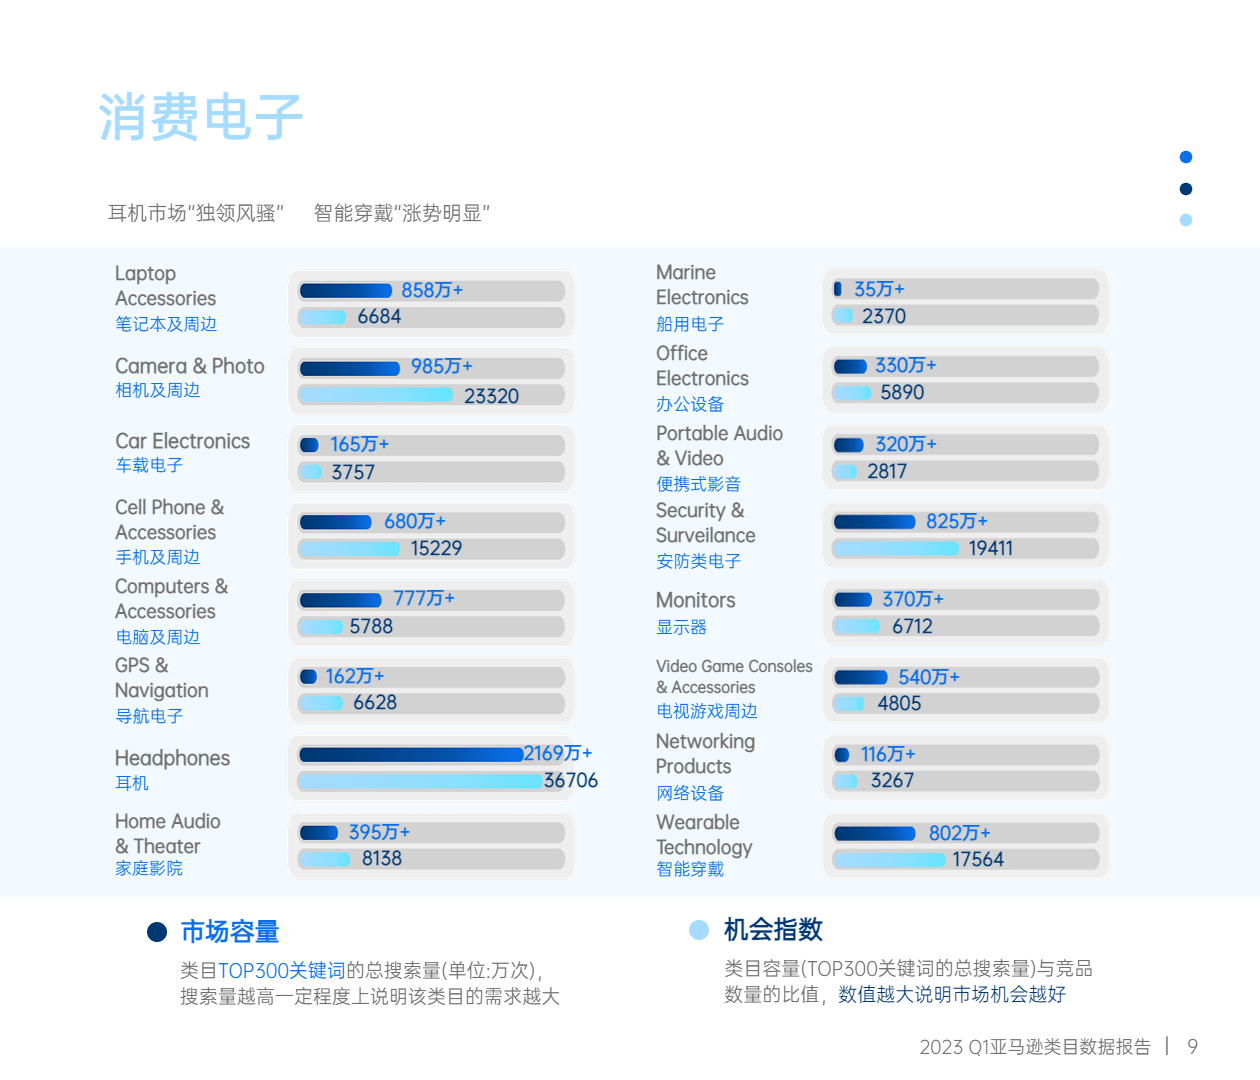The image size is (1260, 1080).
Task: Click the Camera & Photo 23320 bar
Action: coord(376,395)
